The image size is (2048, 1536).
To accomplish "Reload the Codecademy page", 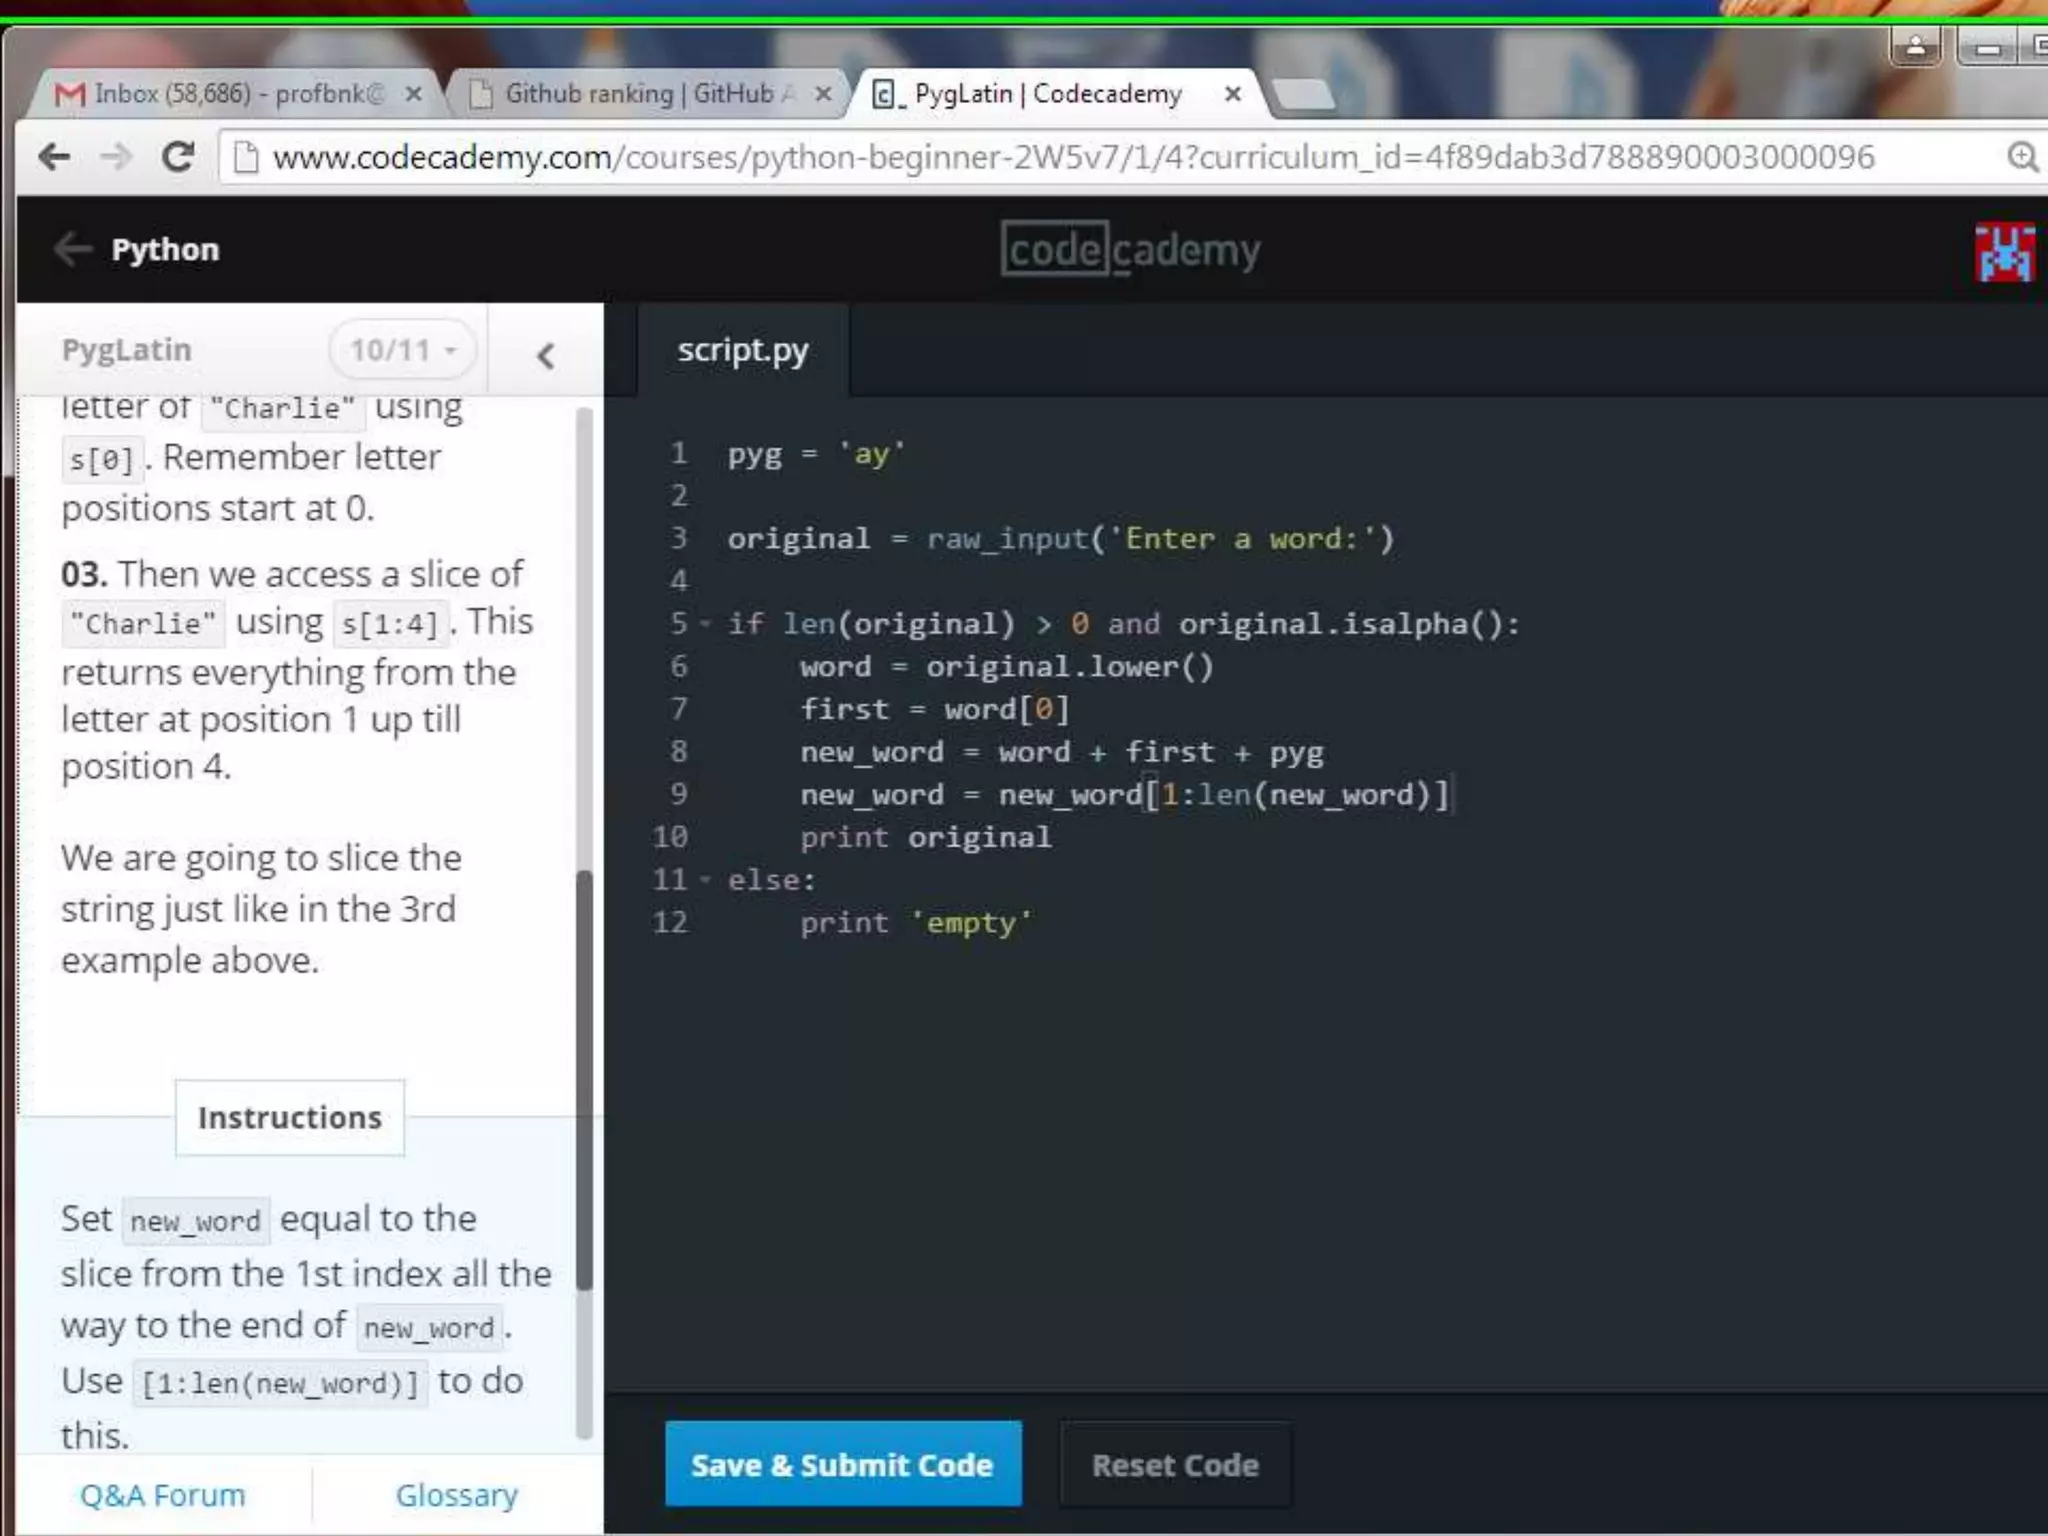I will pyautogui.click(x=178, y=156).
